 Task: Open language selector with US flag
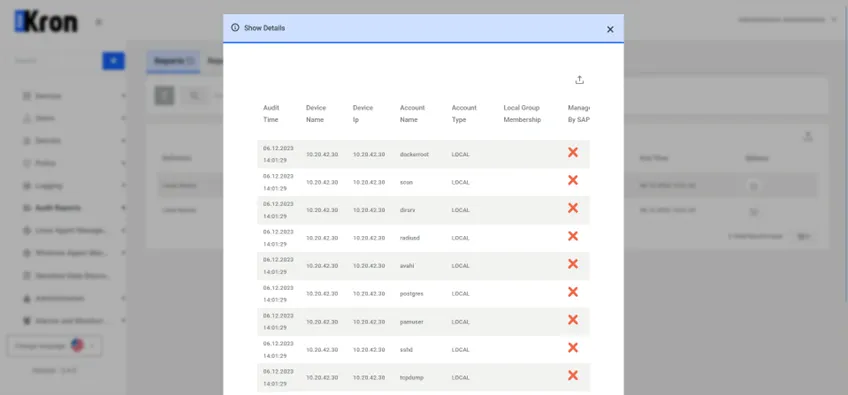(54, 345)
